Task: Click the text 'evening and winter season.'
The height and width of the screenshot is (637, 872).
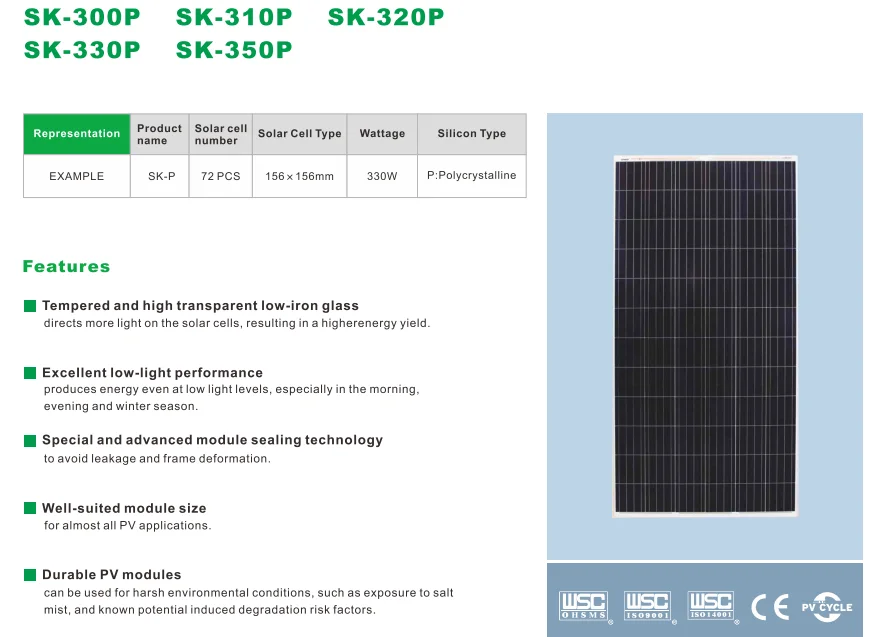Action: [121, 407]
